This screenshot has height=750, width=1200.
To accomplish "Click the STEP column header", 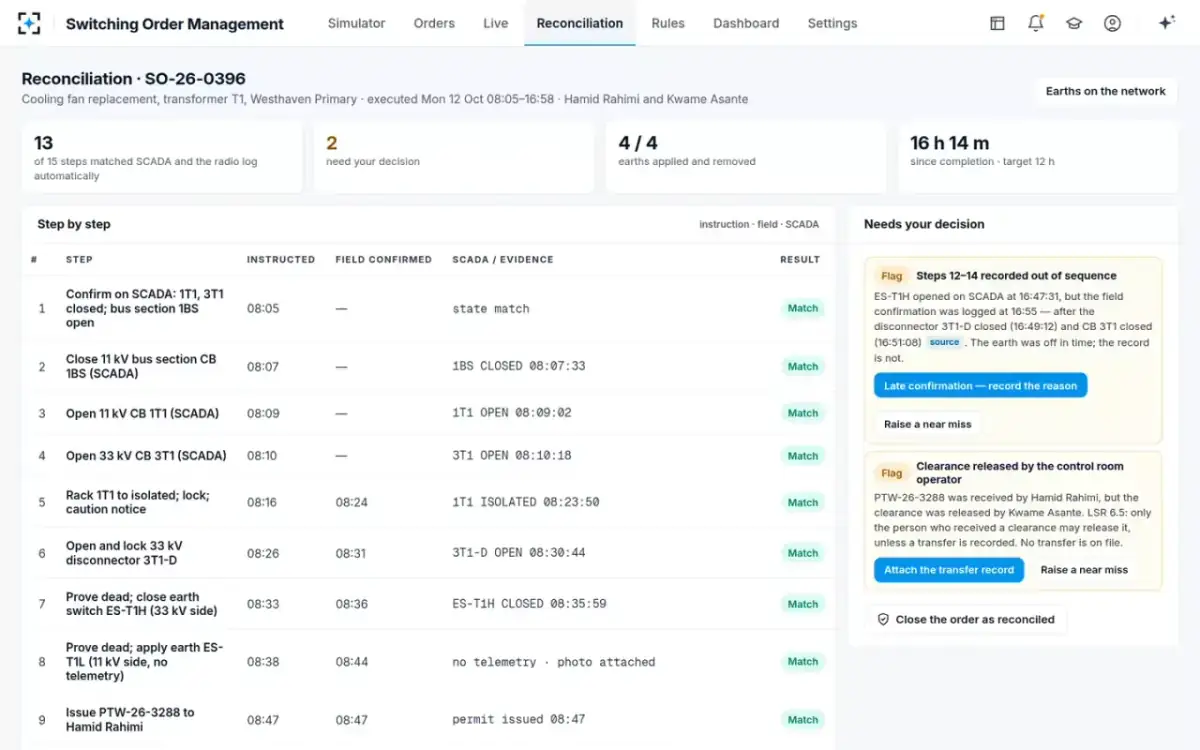I will (79, 260).
